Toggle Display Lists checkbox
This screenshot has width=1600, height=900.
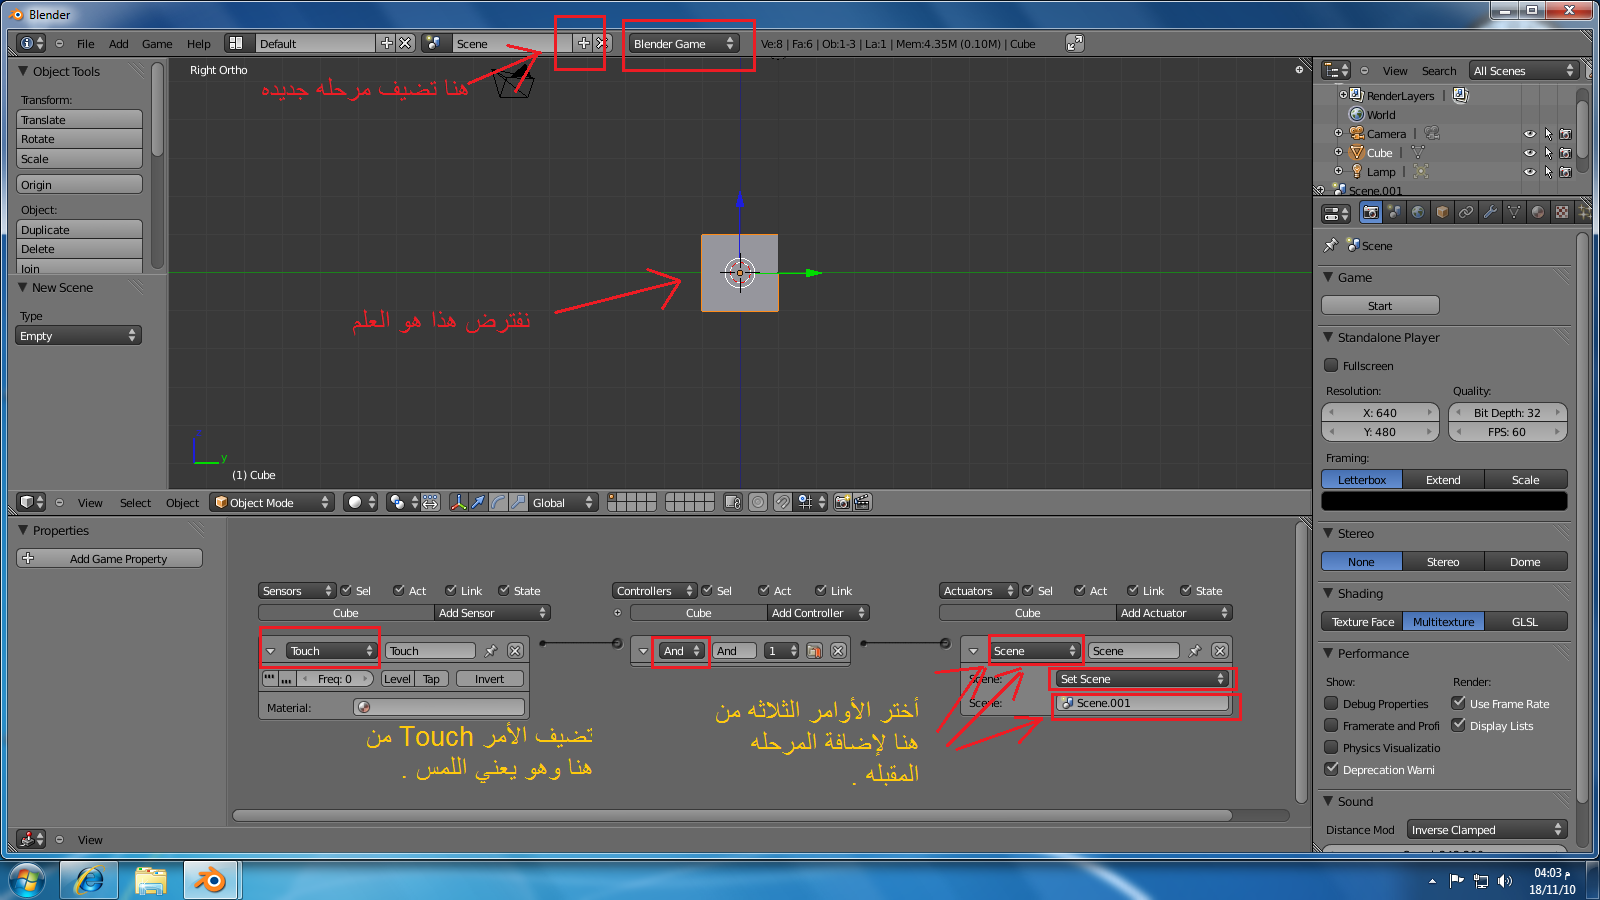(1458, 725)
